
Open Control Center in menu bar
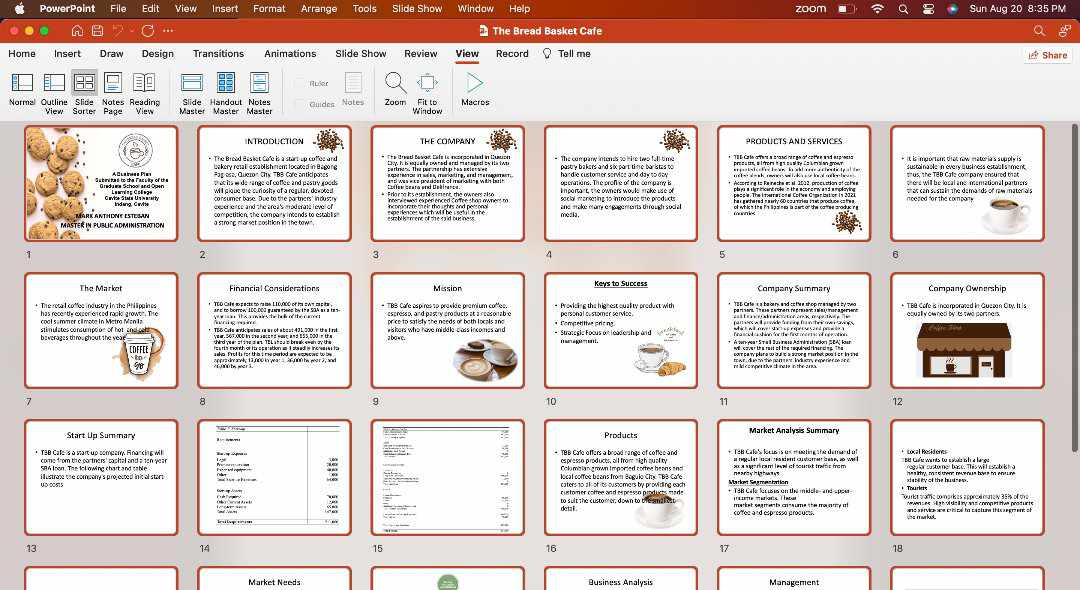(x=928, y=8)
